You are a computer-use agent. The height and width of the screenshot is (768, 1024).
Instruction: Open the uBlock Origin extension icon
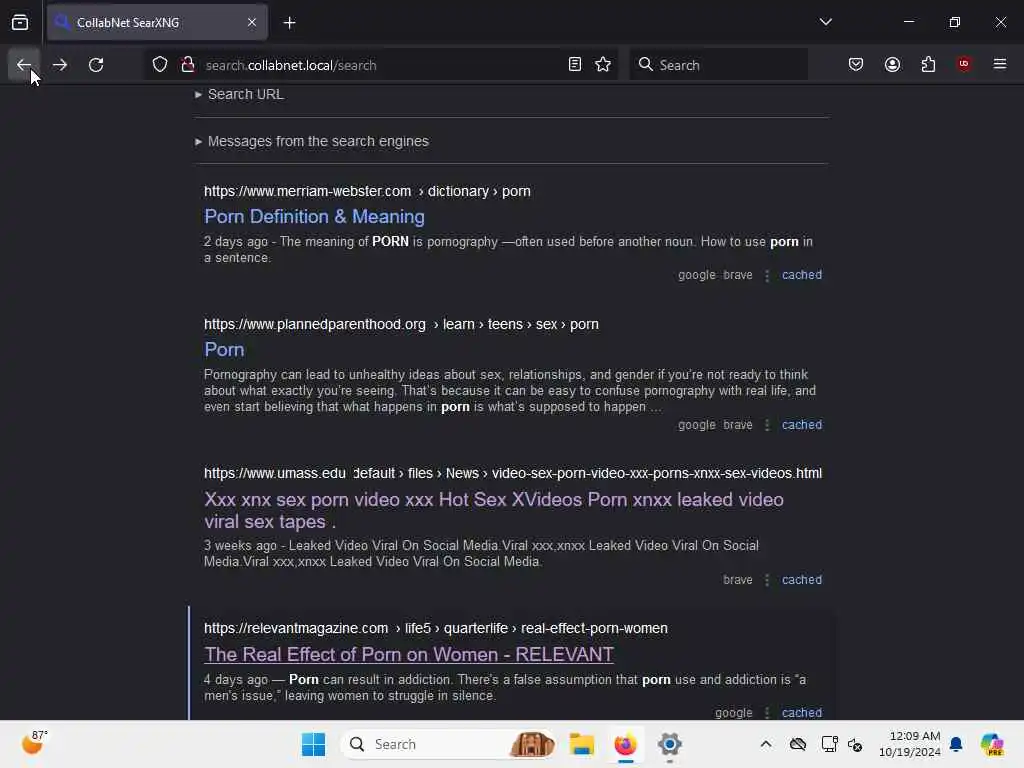(964, 65)
